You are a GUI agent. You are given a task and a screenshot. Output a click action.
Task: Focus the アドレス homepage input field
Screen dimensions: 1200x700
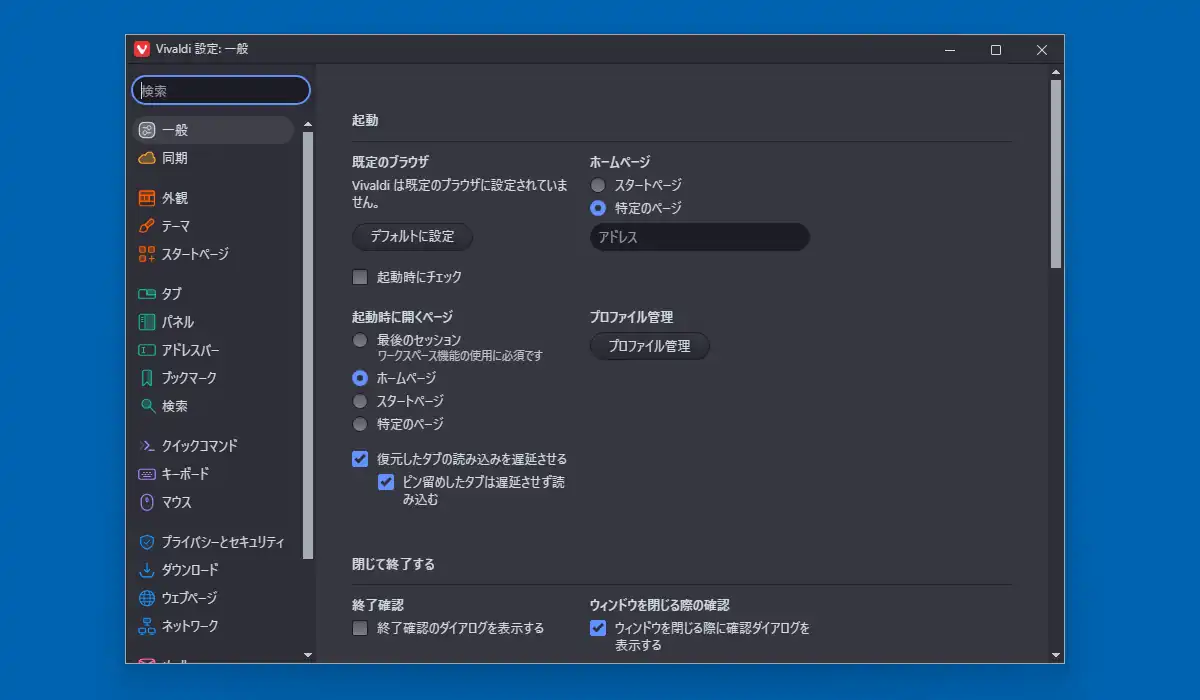click(x=699, y=237)
